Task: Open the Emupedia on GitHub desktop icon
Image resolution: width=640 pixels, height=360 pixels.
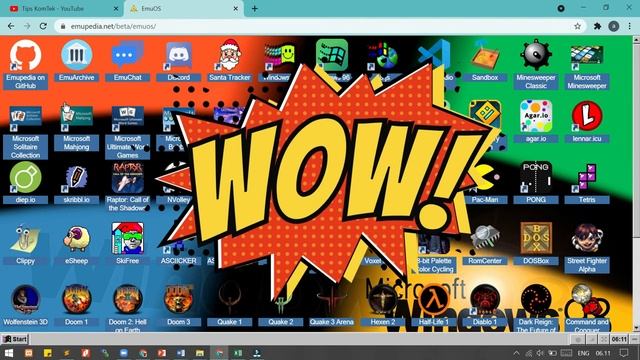Action: (25, 64)
